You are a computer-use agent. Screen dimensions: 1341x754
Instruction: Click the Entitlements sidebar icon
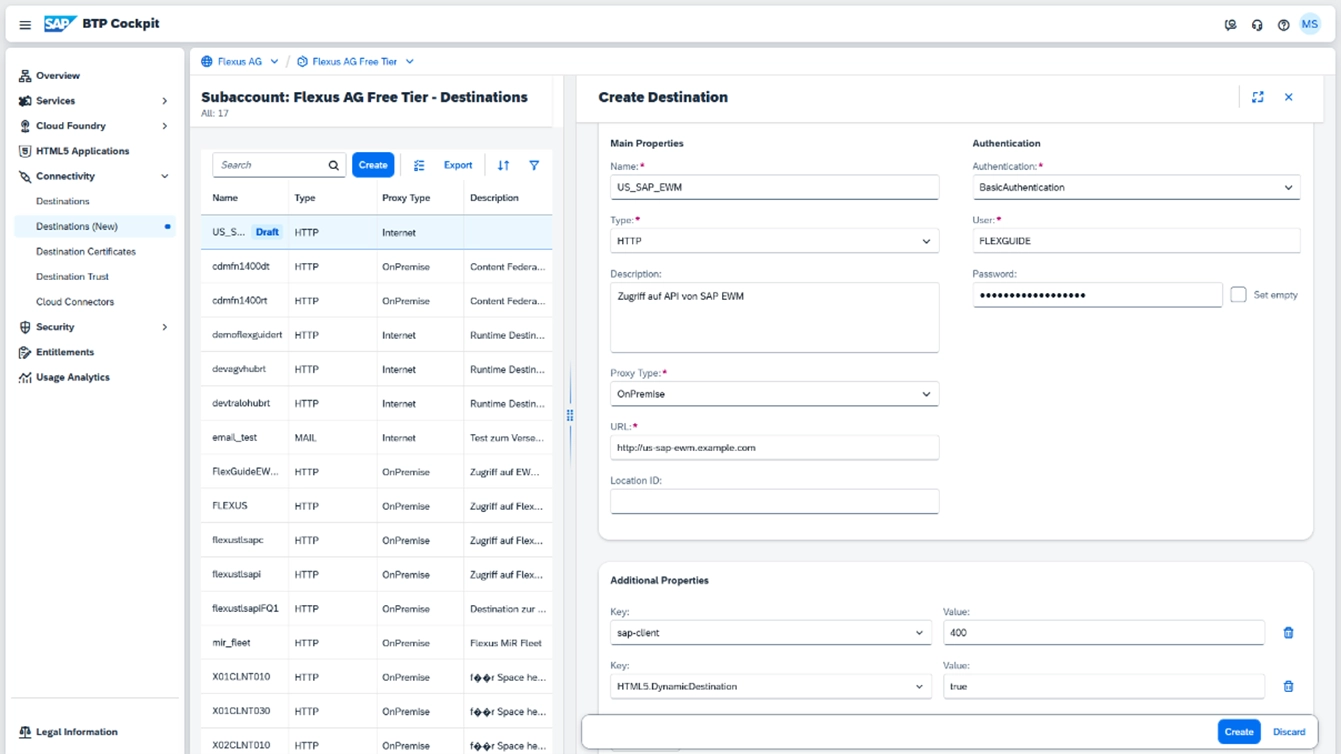pos(25,352)
